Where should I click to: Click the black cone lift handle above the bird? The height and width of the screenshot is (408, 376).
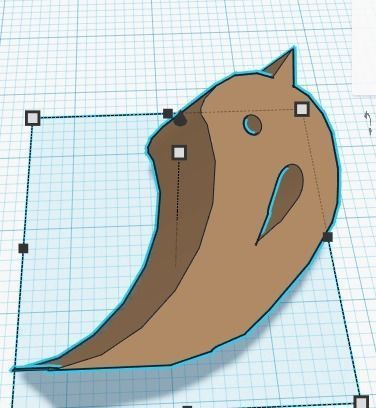pos(180,119)
